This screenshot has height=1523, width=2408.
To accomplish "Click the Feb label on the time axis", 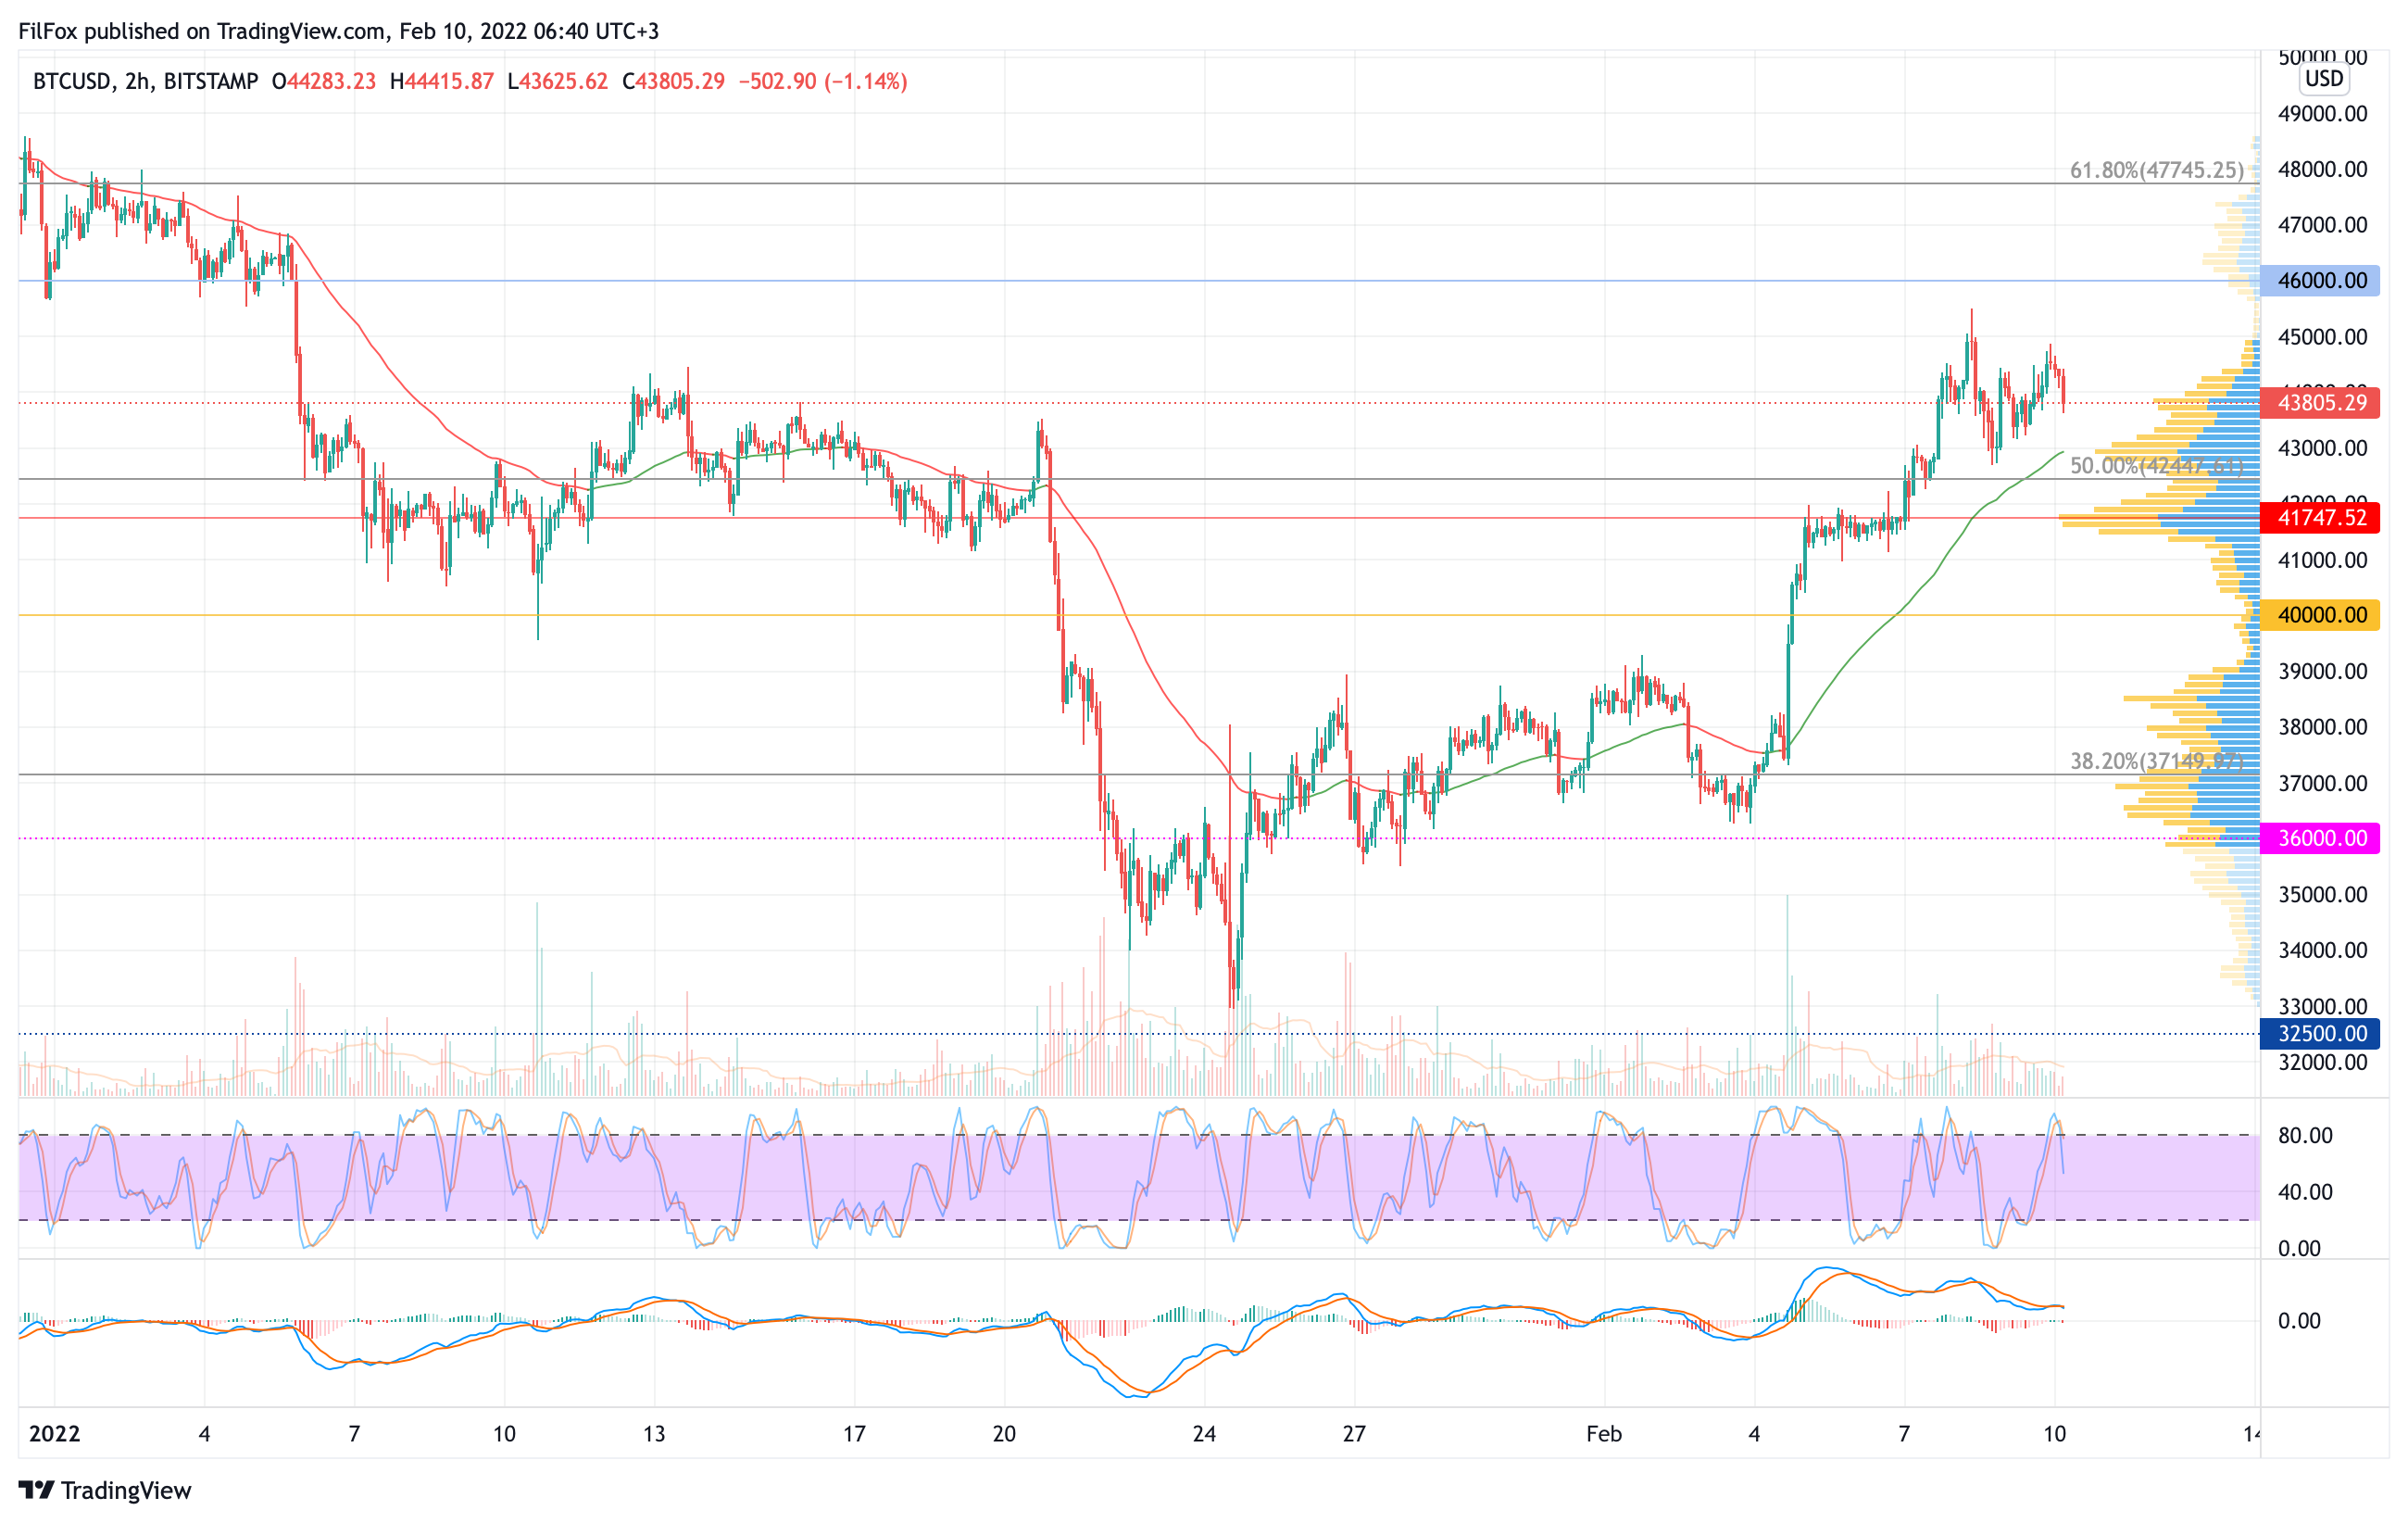I will [1603, 1434].
